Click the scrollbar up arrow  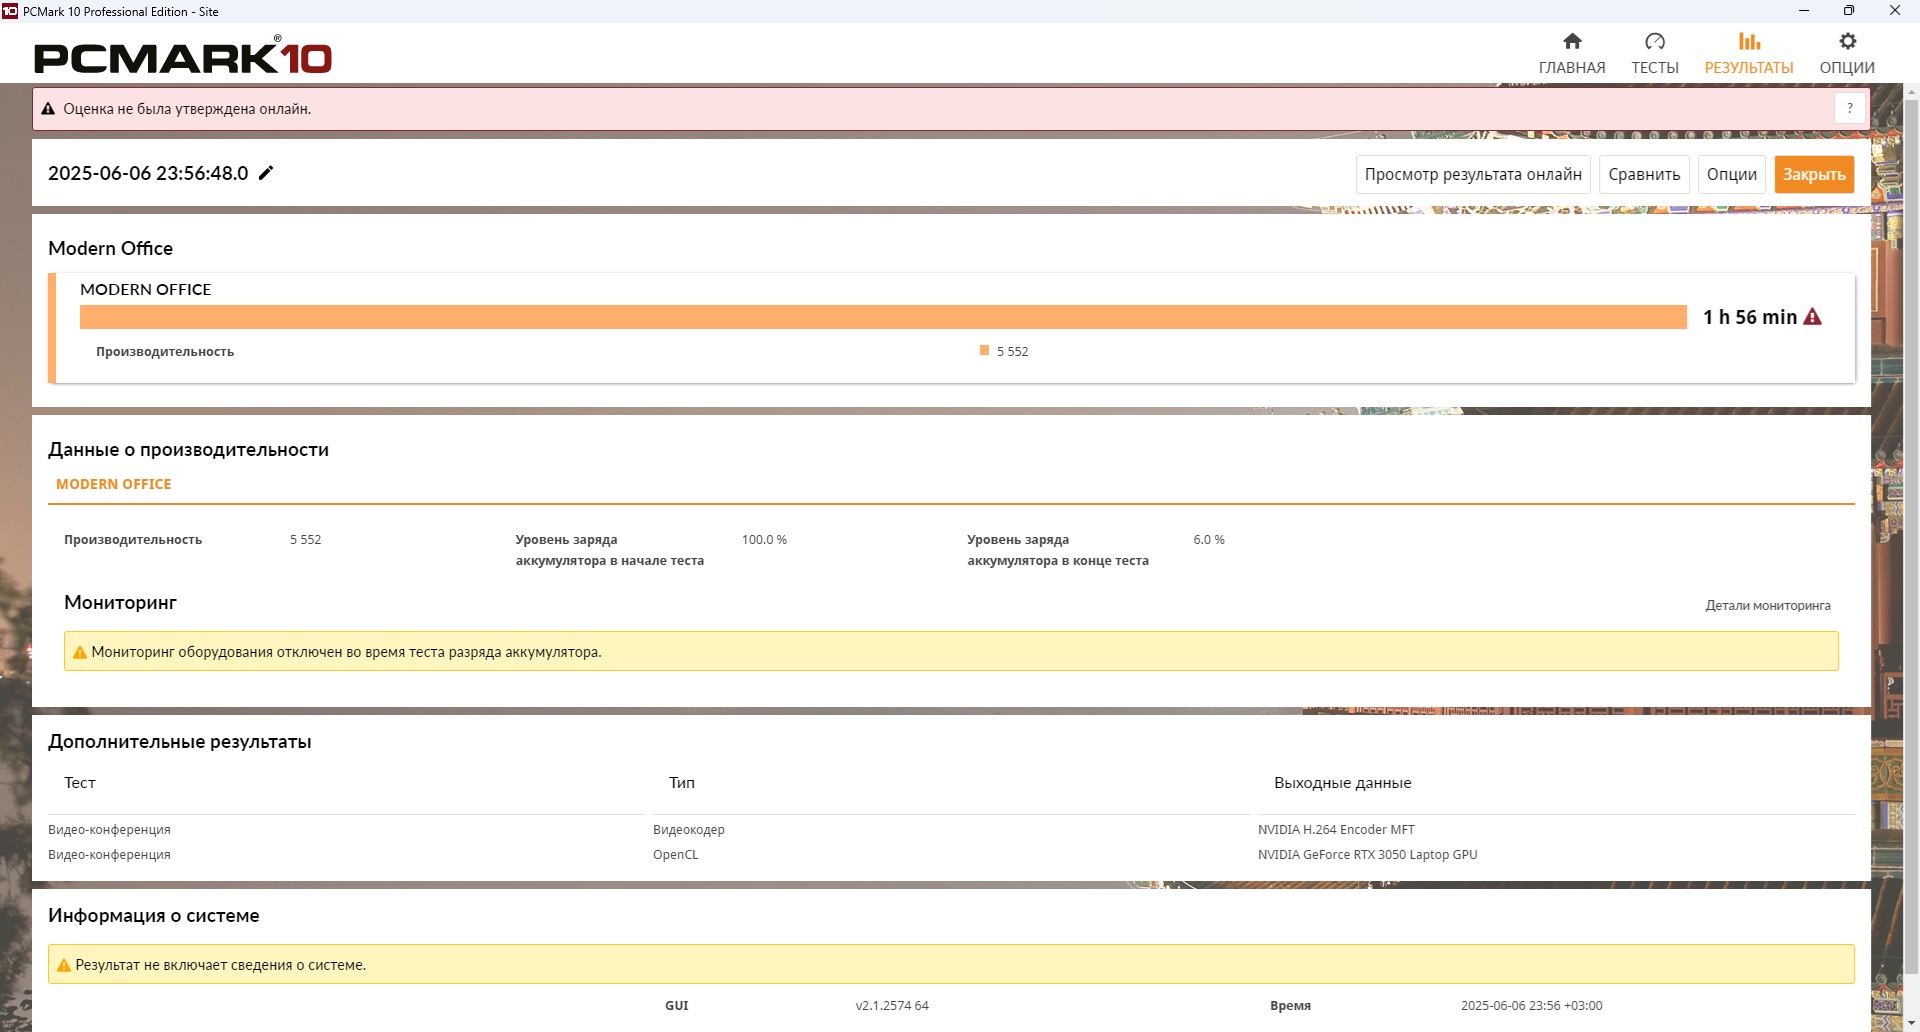tap(1911, 92)
